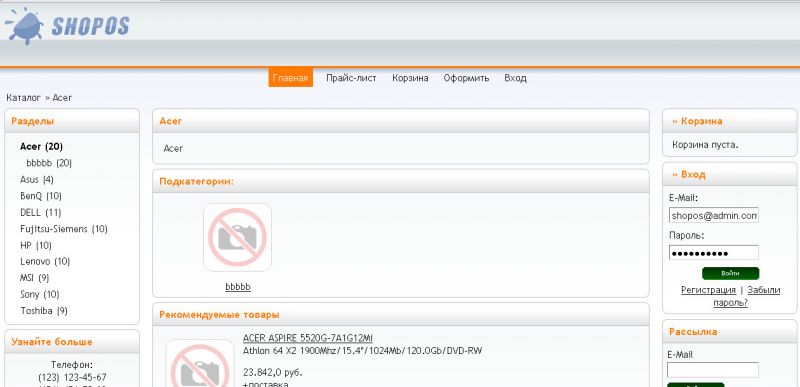This screenshot has height=387, width=800.
Task: Click the Athlon 64 X2 description text
Action: (362, 351)
